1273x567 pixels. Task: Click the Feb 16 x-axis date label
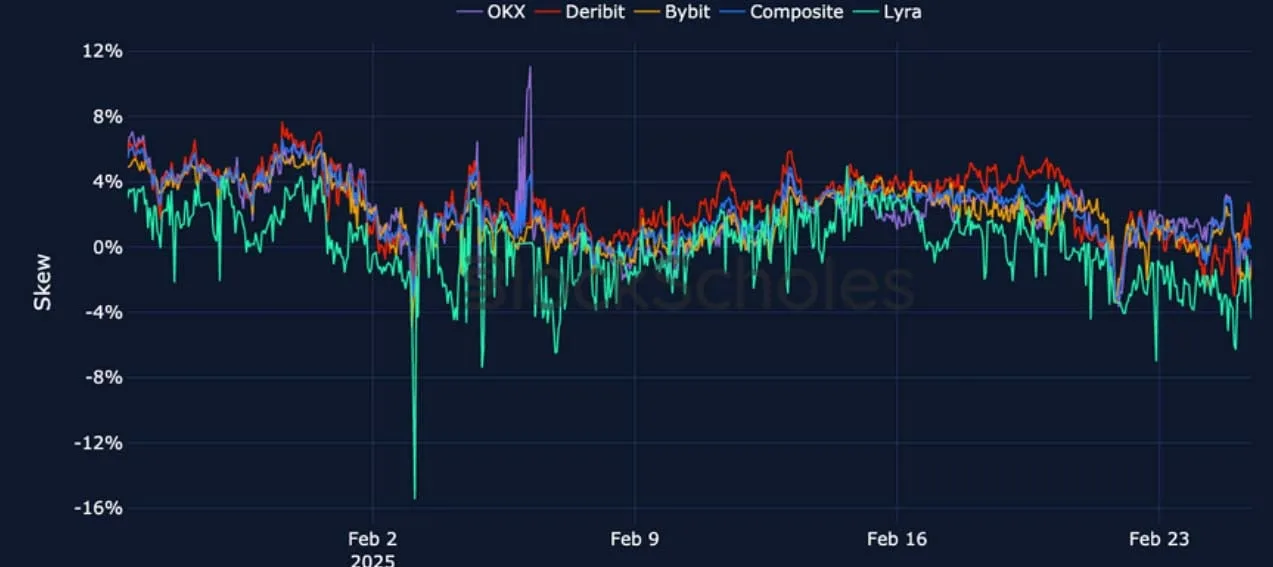pyautogui.click(x=897, y=540)
